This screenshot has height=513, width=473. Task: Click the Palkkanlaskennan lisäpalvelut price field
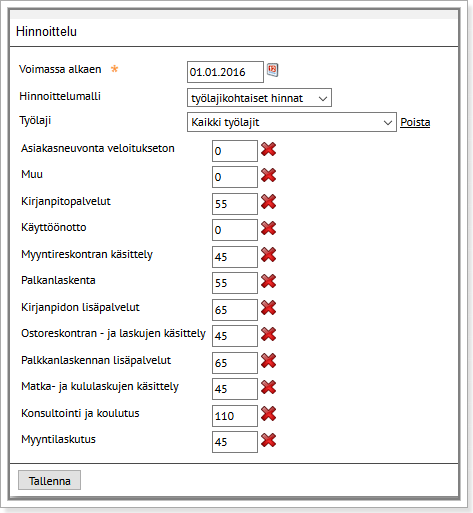[x=235, y=363]
